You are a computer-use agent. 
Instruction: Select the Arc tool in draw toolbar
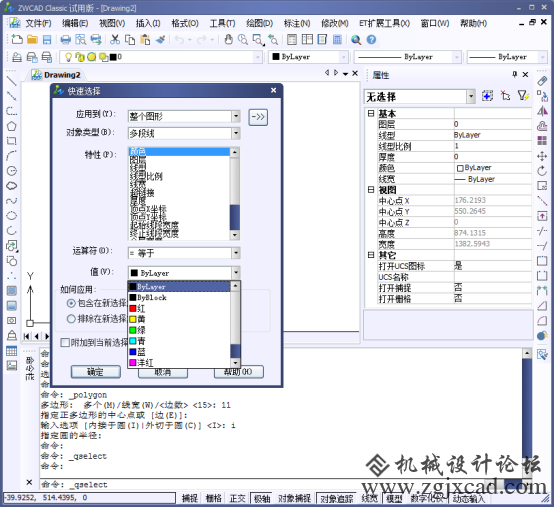point(11,156)
